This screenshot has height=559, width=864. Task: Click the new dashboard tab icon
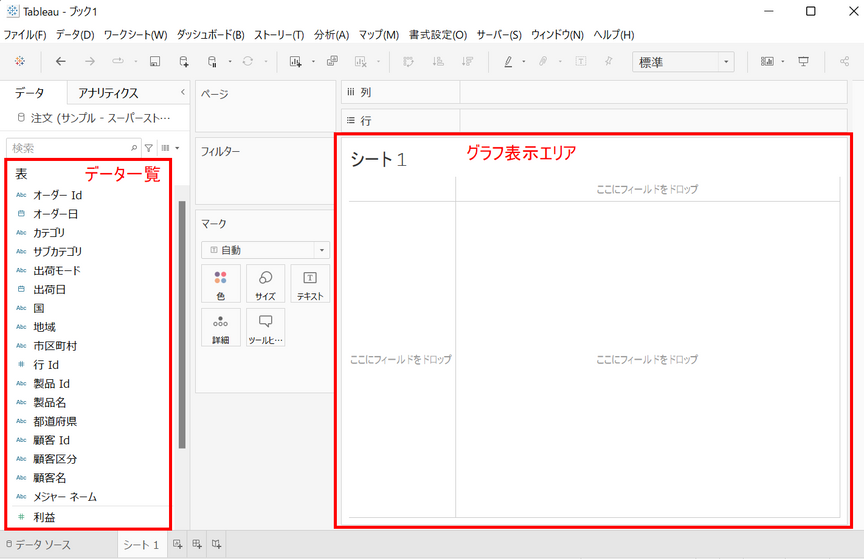(197, 544)
